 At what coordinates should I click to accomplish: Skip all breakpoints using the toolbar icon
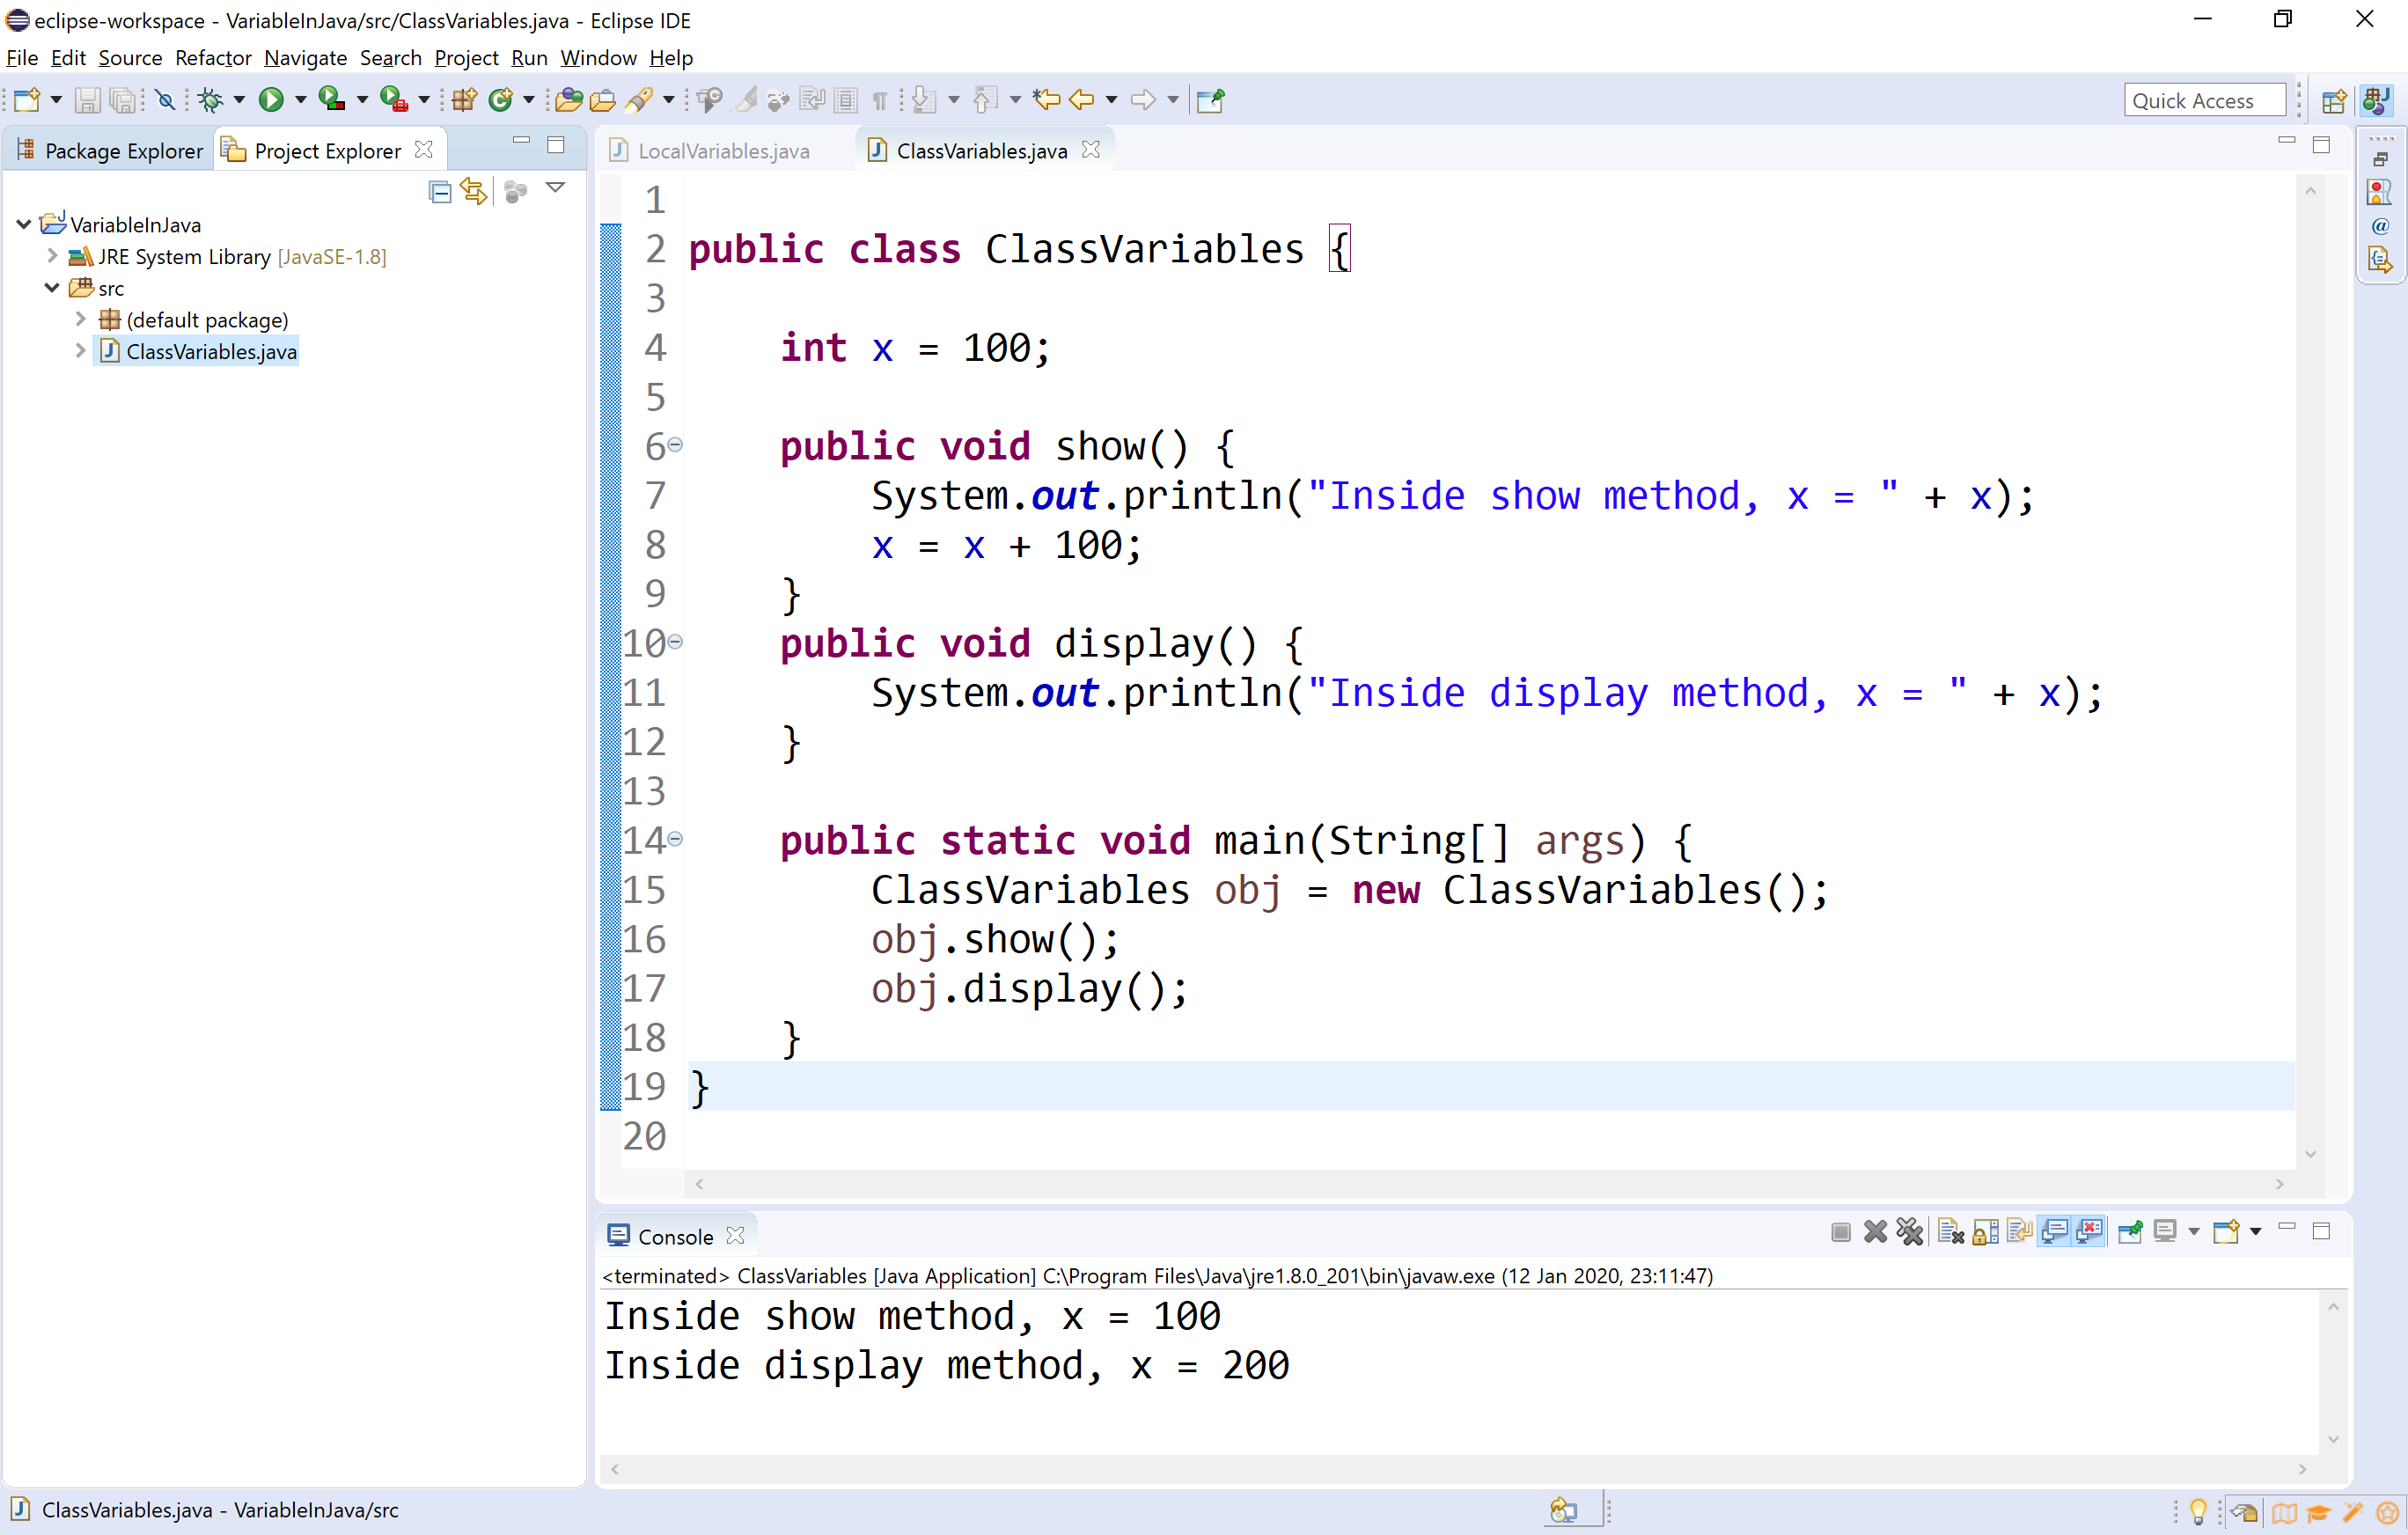(x=165, y=99)
